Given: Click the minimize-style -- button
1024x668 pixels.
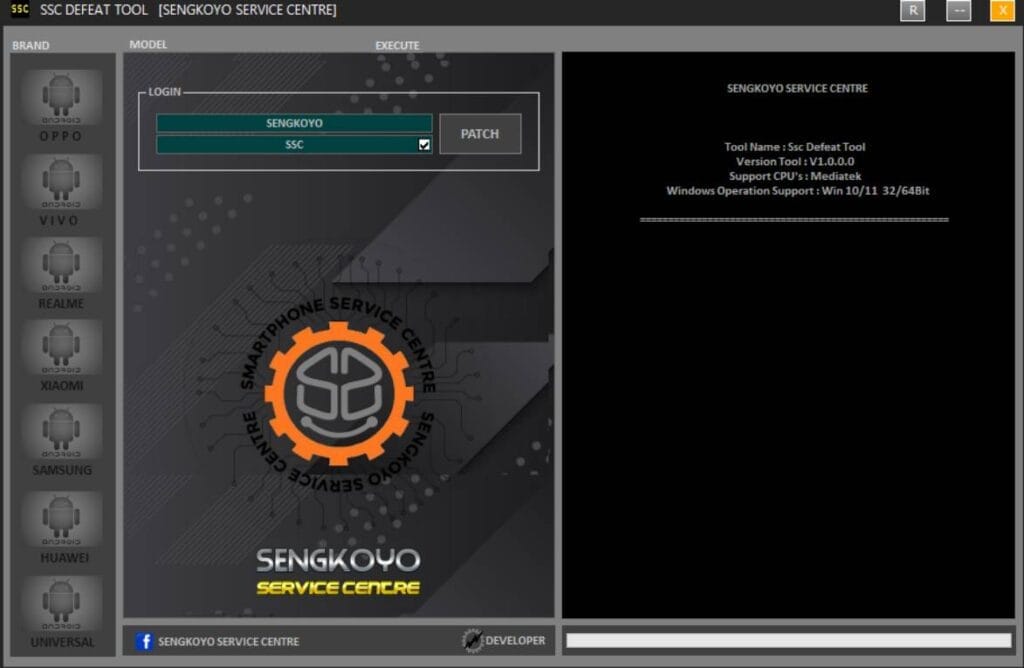Looking at the screenshot, I should tap(957, 11).
